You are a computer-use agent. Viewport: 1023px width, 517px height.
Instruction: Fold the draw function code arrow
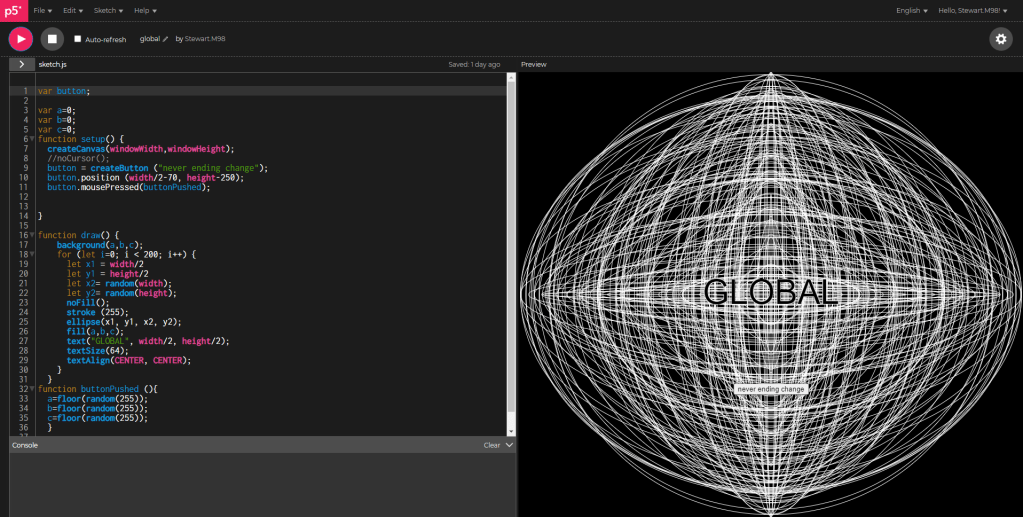[x=32, y=235]
